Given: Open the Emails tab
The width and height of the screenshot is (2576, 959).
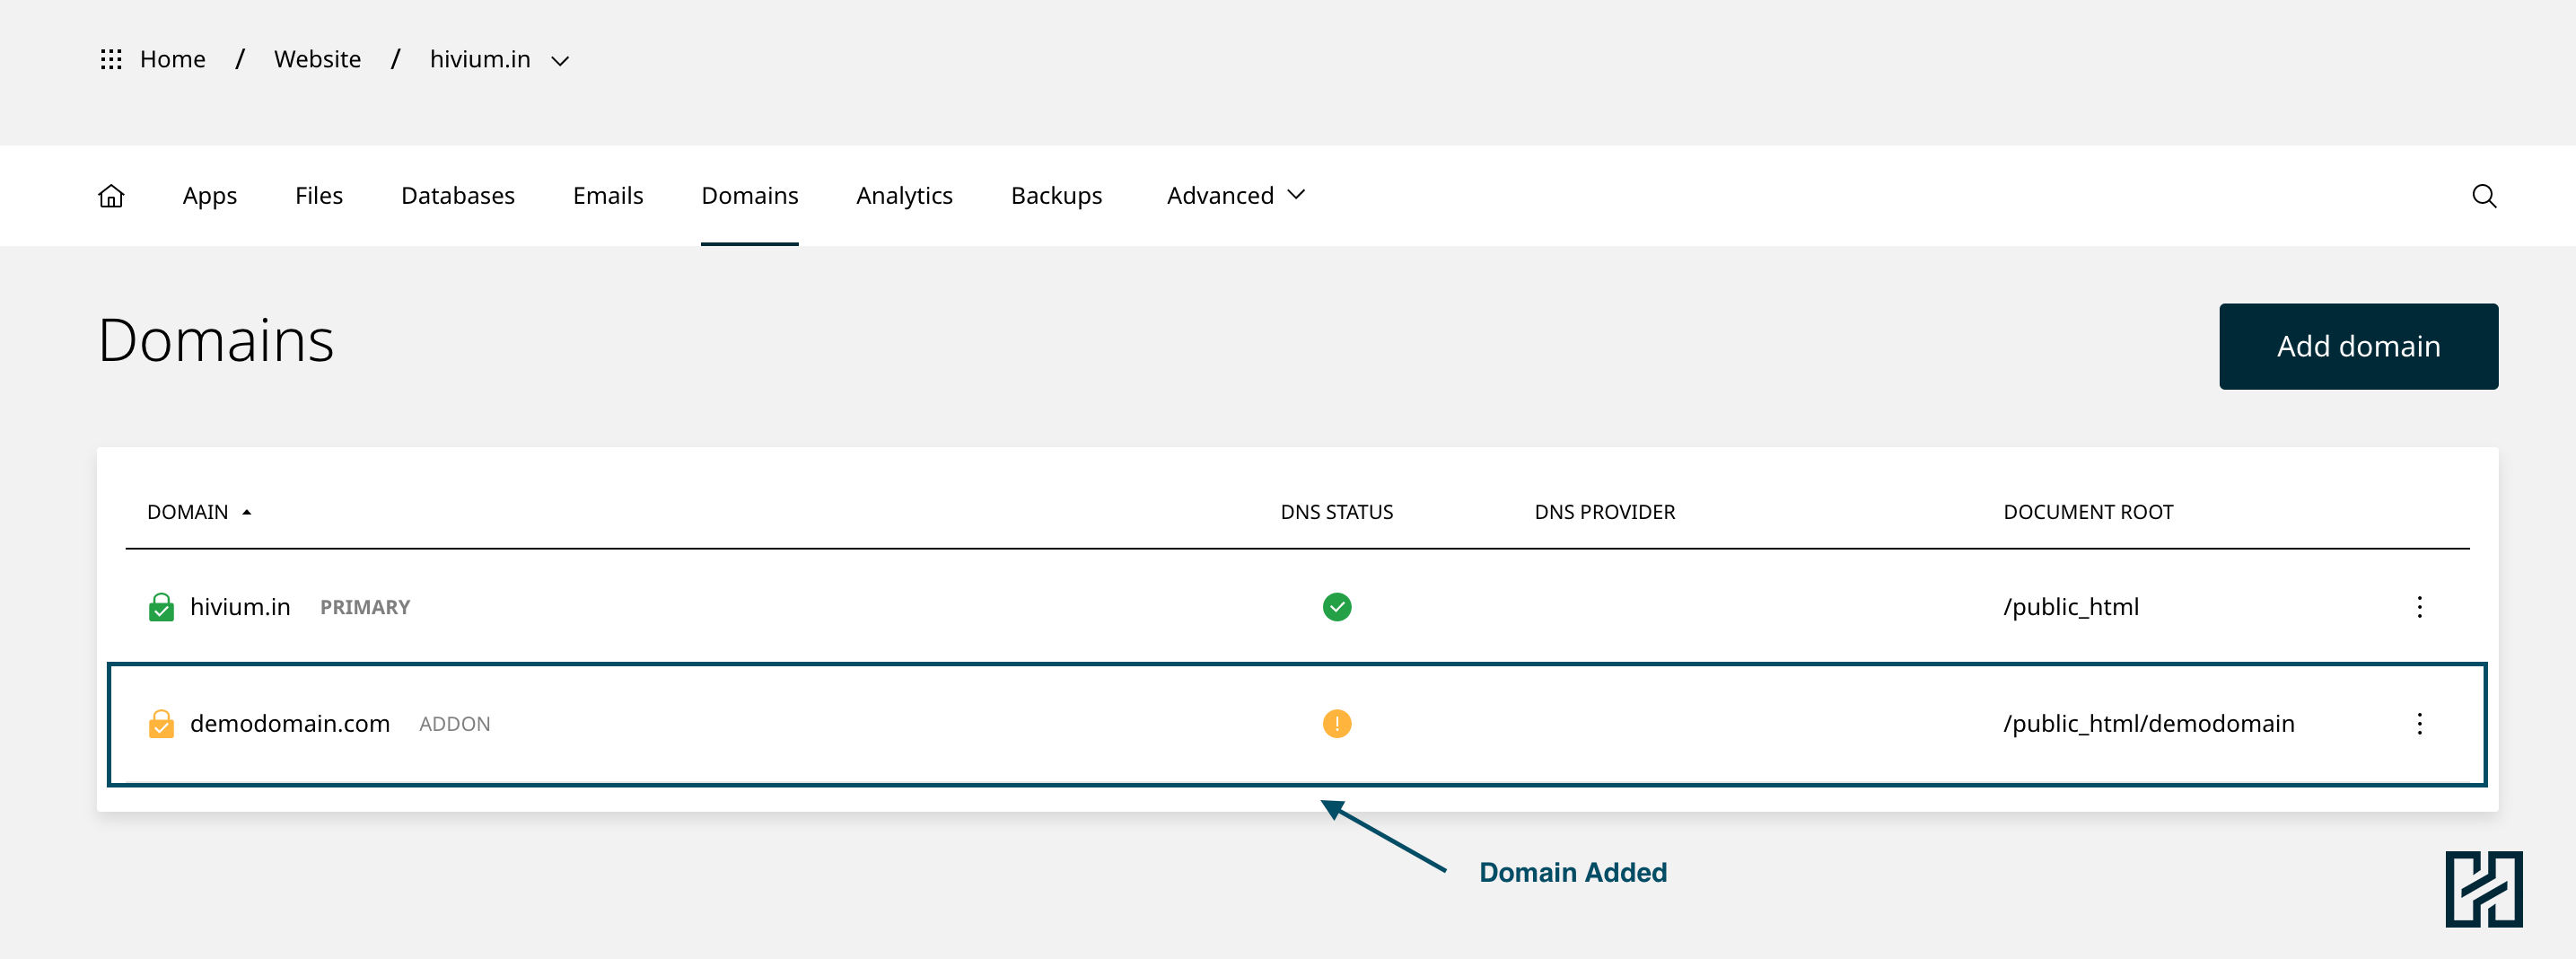Looking at the screenshot, I should coord(607,196).
